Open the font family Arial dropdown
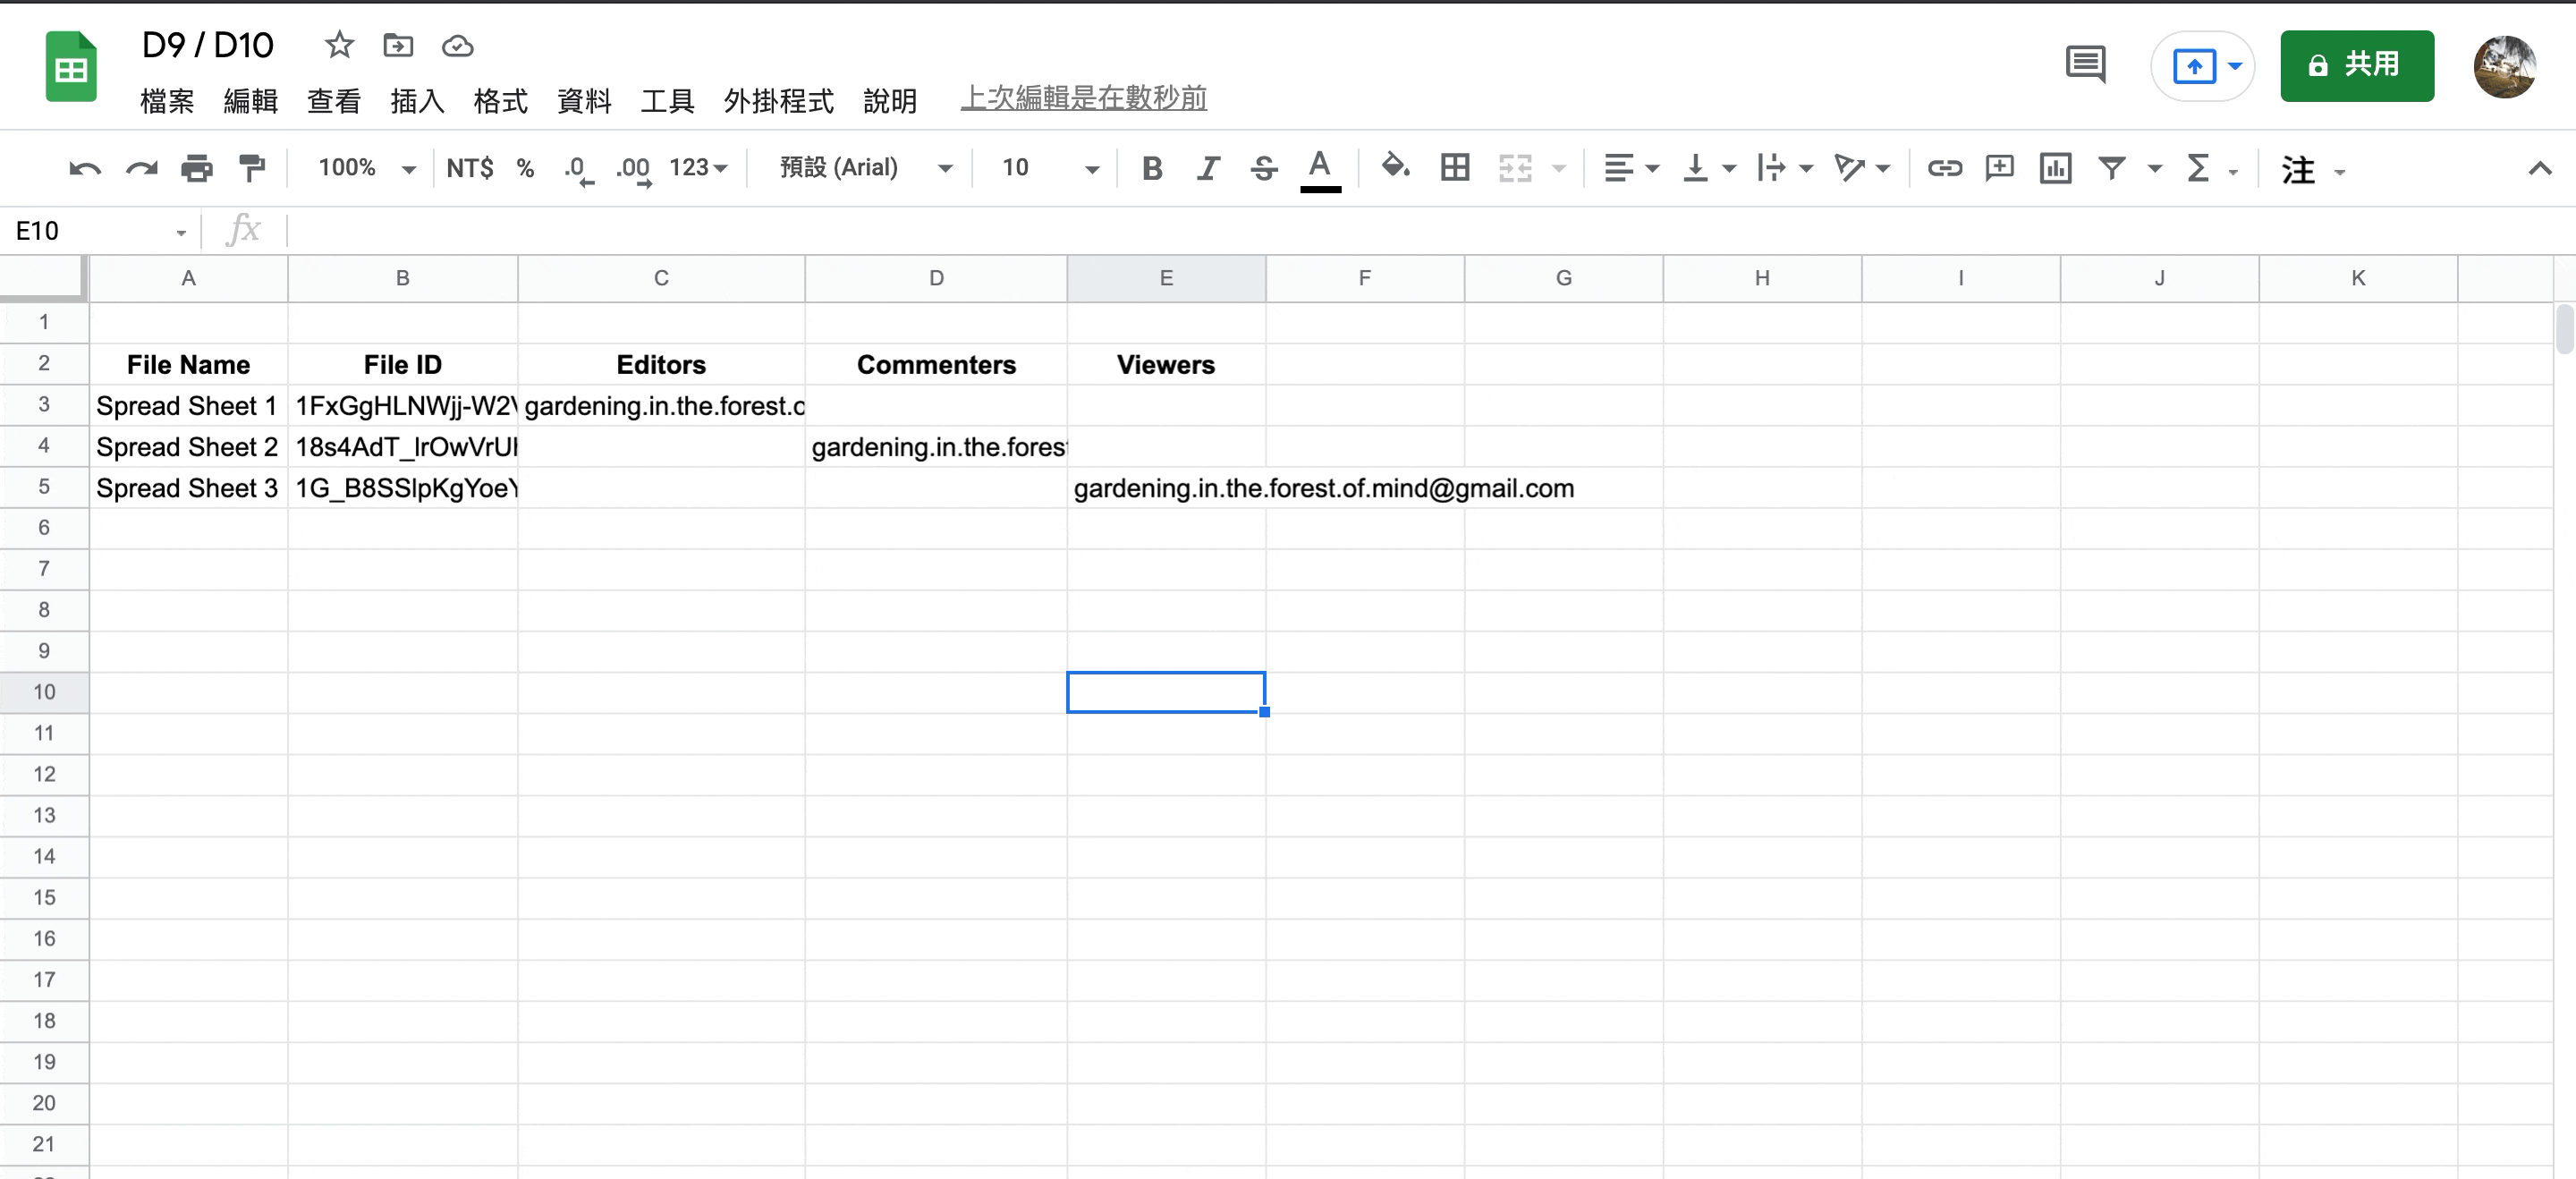The width and height of the screenshot is (2576, 1179). [x=866, y=168]
